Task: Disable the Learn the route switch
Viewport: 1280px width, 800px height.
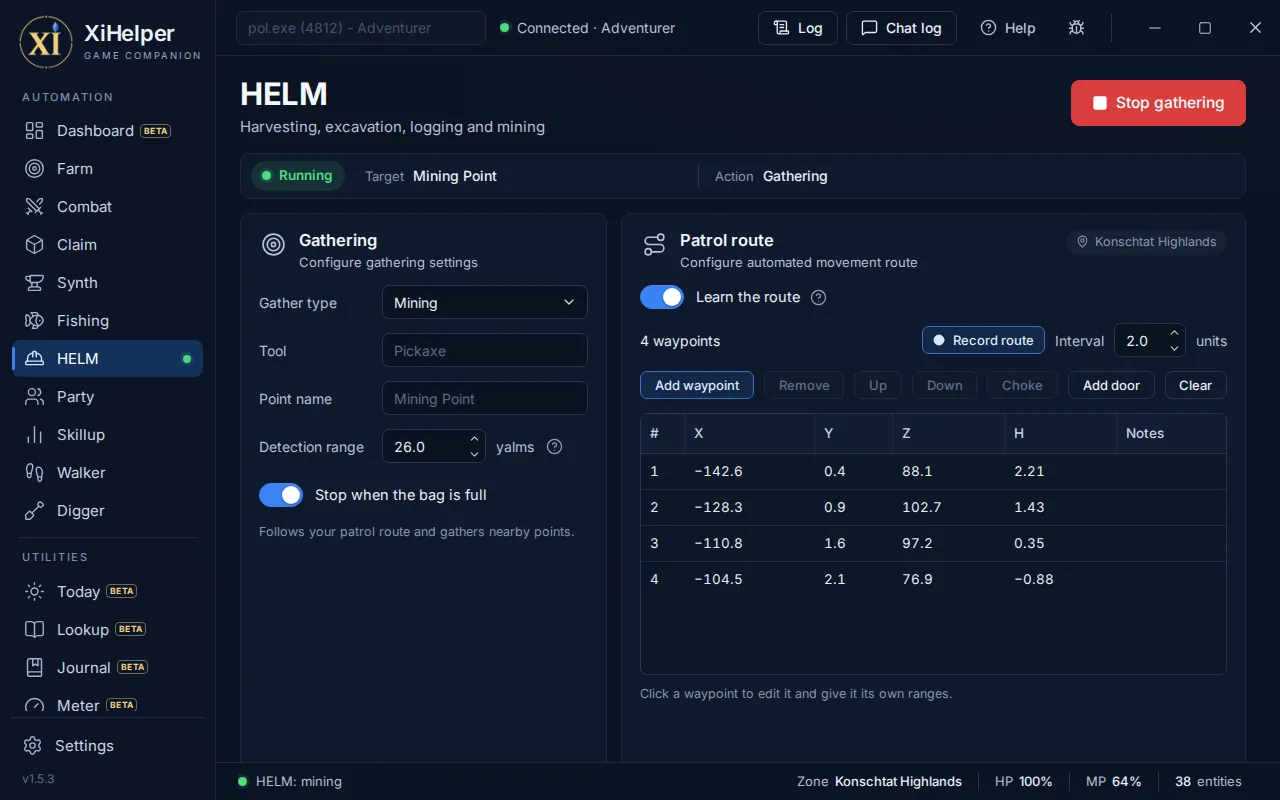Action: pos(662,297)
